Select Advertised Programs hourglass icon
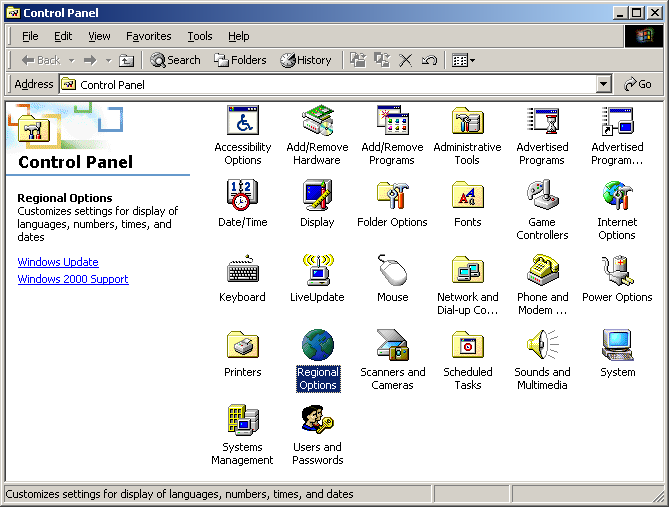The image size is (669, 507). click(x=542, y=121)
